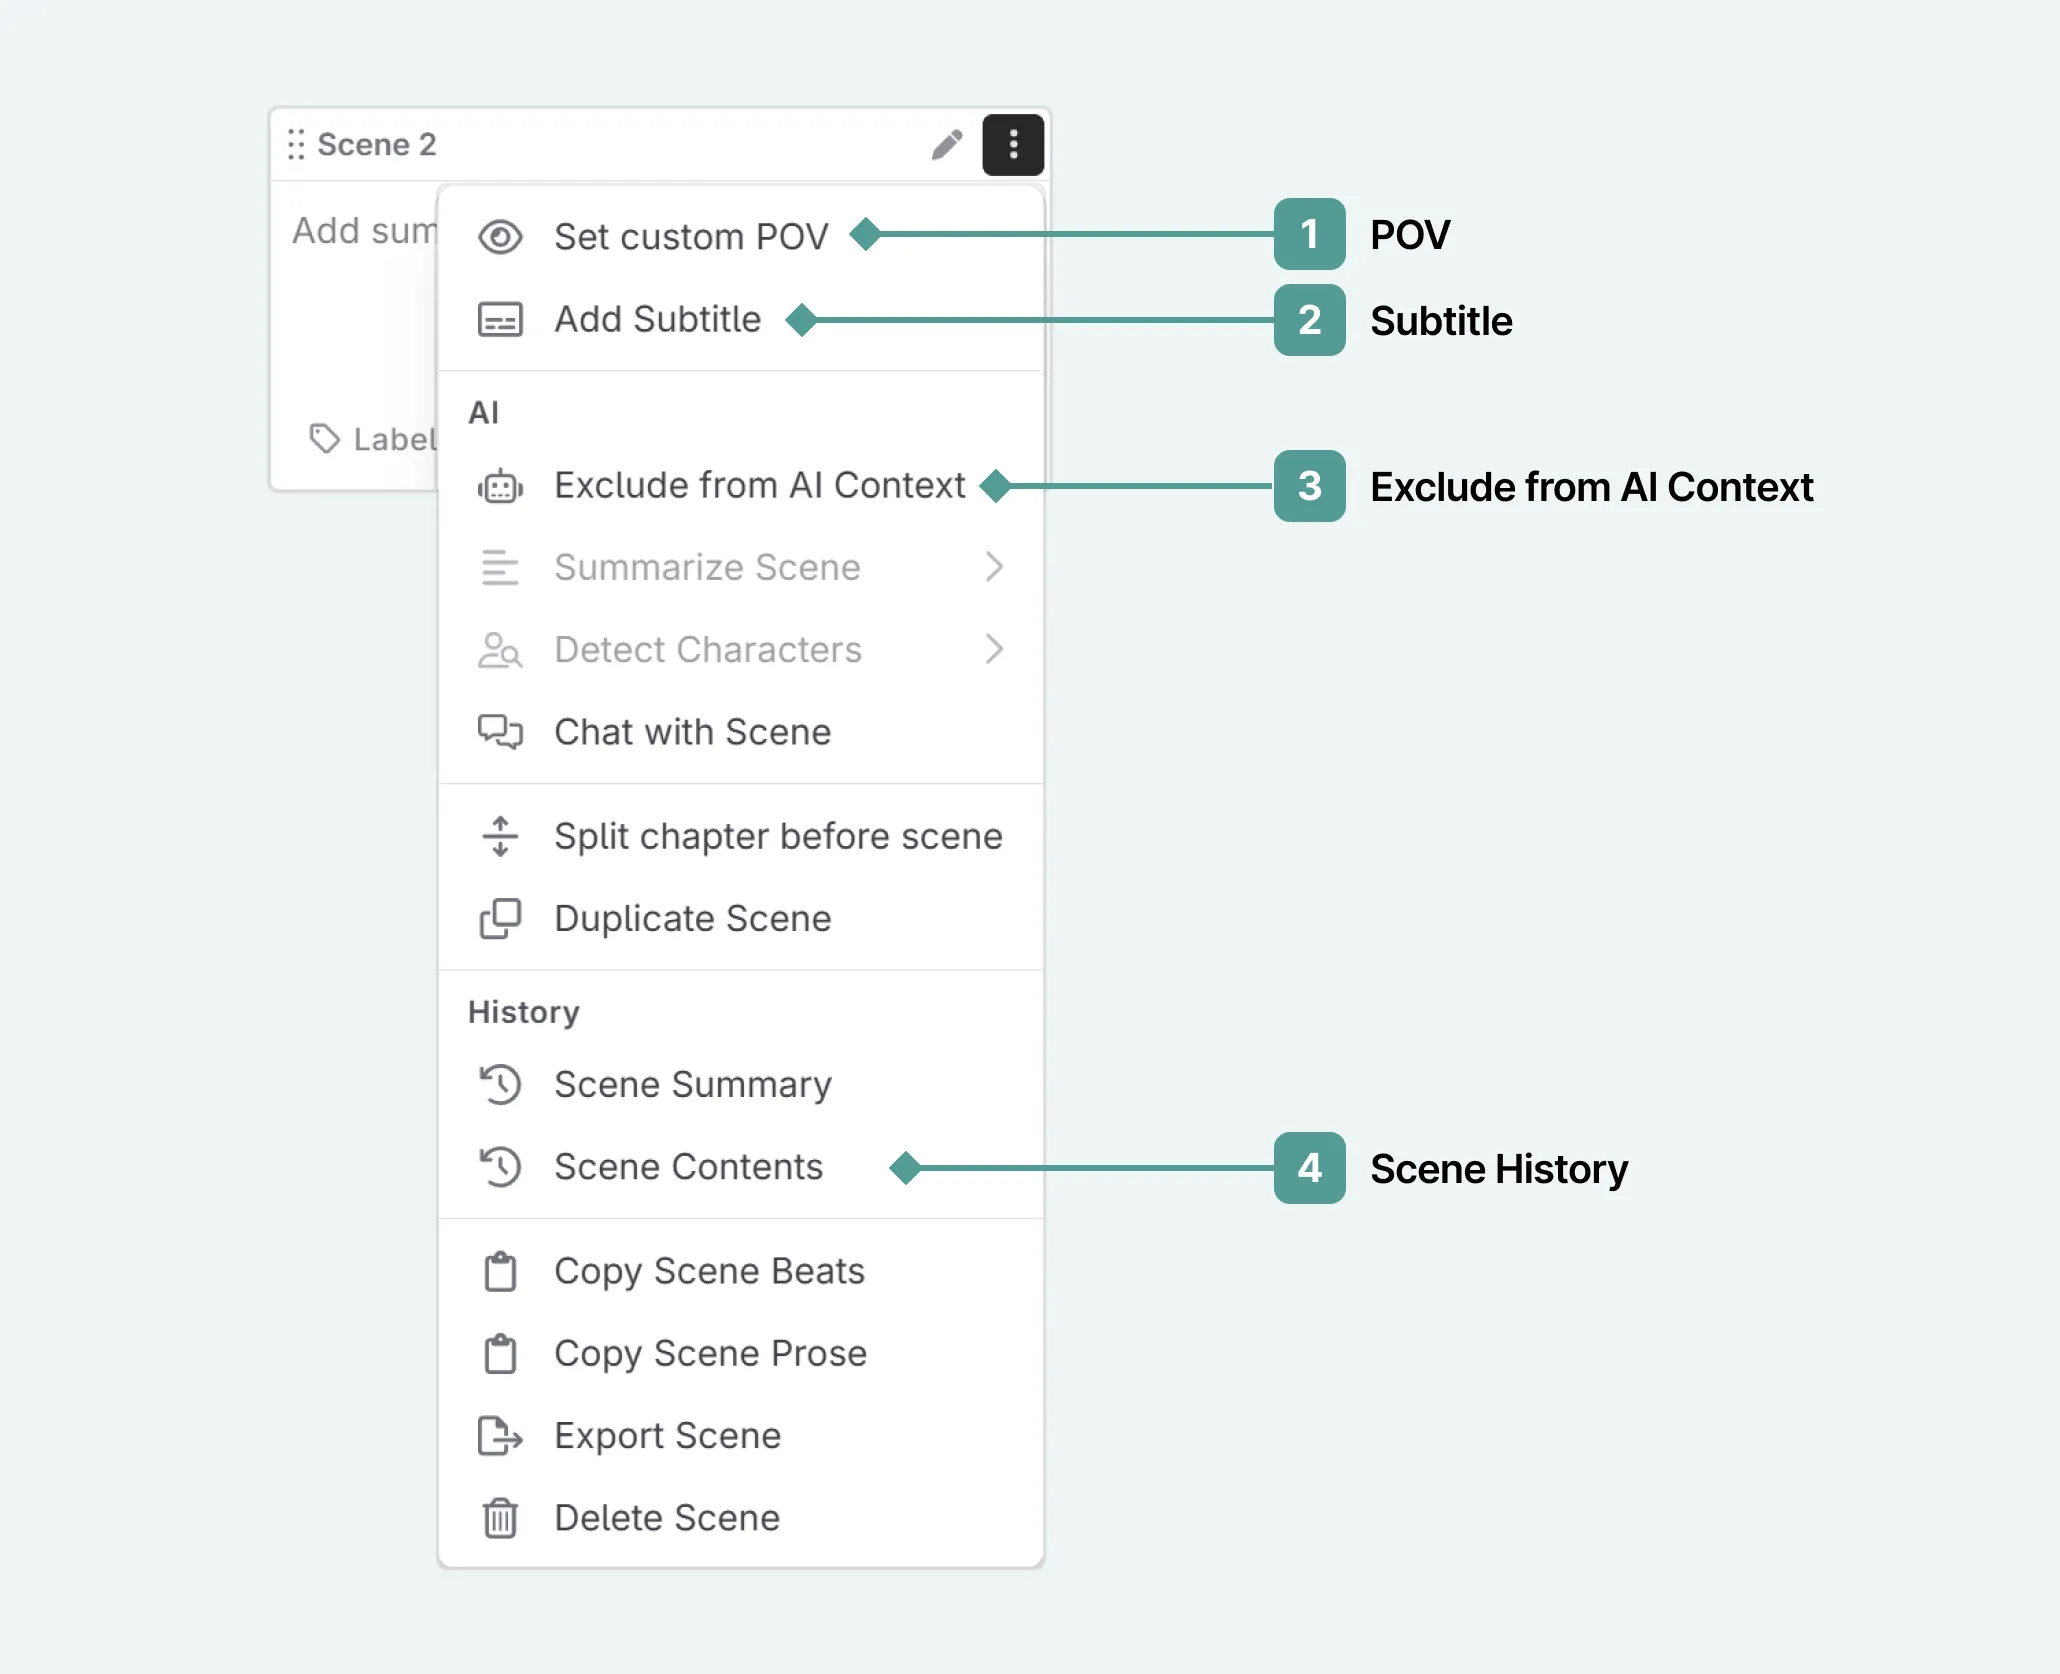
Task: Click the trash icon next to Delete Scene
Action: click(x=499, y=1518)
